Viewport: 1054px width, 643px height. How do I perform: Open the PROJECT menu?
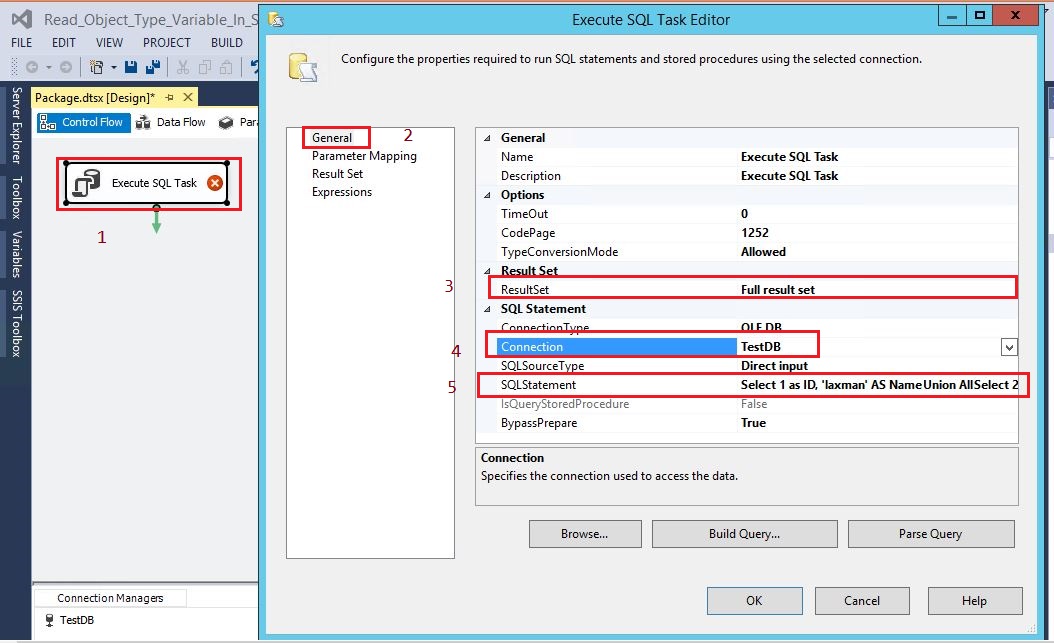[x=166, y=43]
